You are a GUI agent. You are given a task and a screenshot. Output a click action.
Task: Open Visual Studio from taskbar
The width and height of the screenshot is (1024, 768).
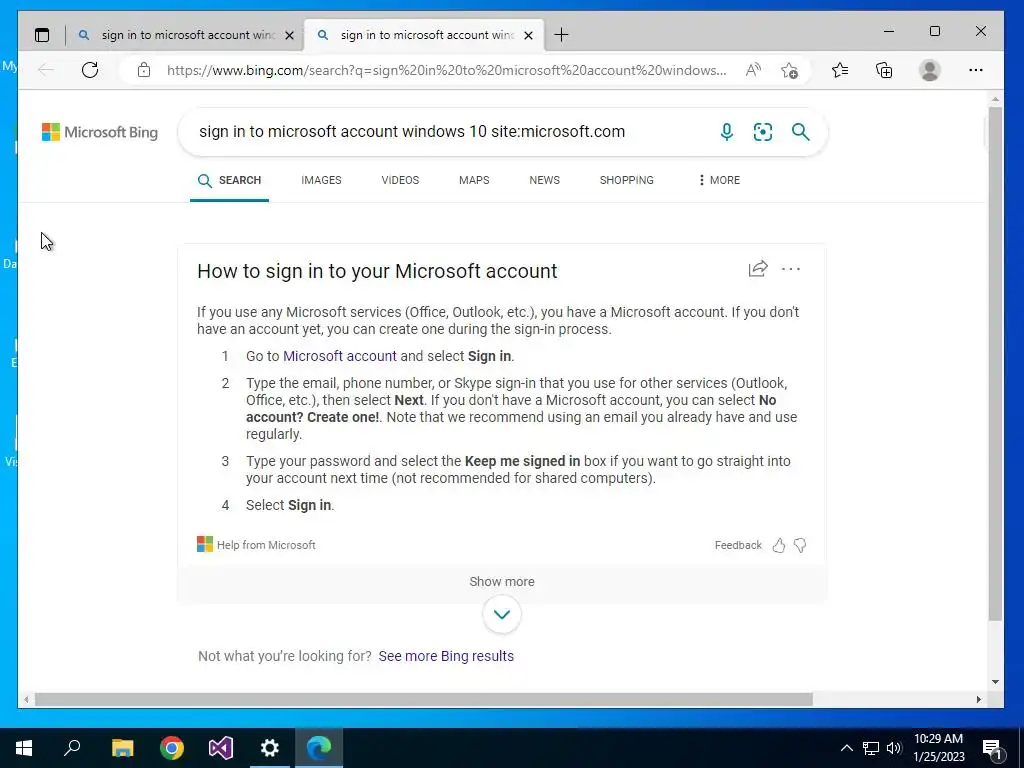tap(221, 748)
